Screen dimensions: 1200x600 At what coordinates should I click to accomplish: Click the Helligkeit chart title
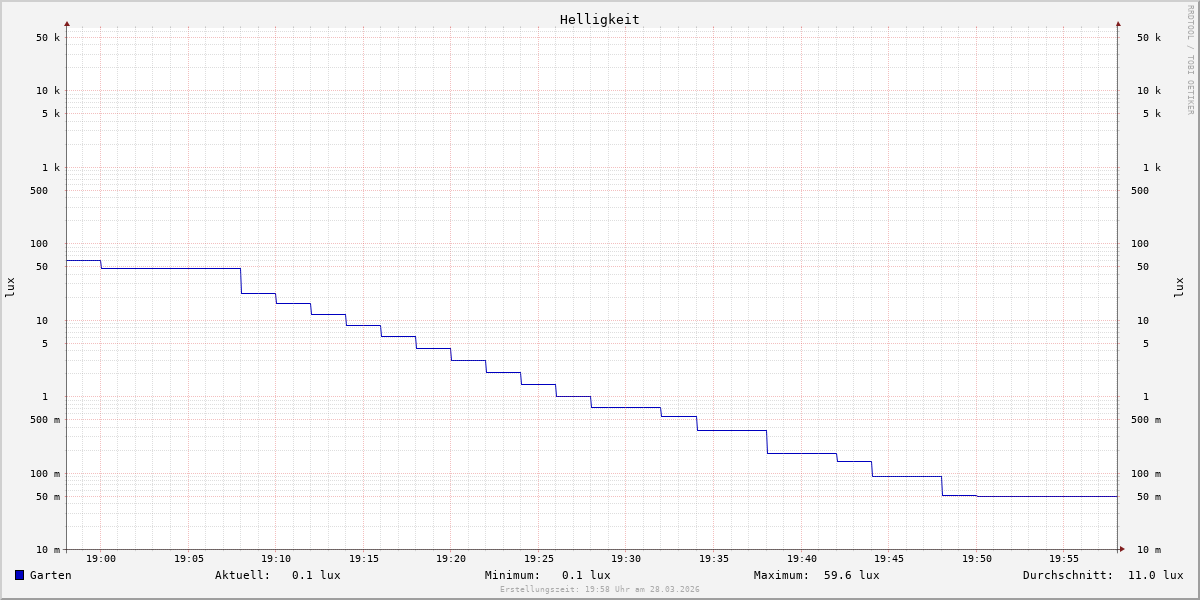(x=599, y=19)
